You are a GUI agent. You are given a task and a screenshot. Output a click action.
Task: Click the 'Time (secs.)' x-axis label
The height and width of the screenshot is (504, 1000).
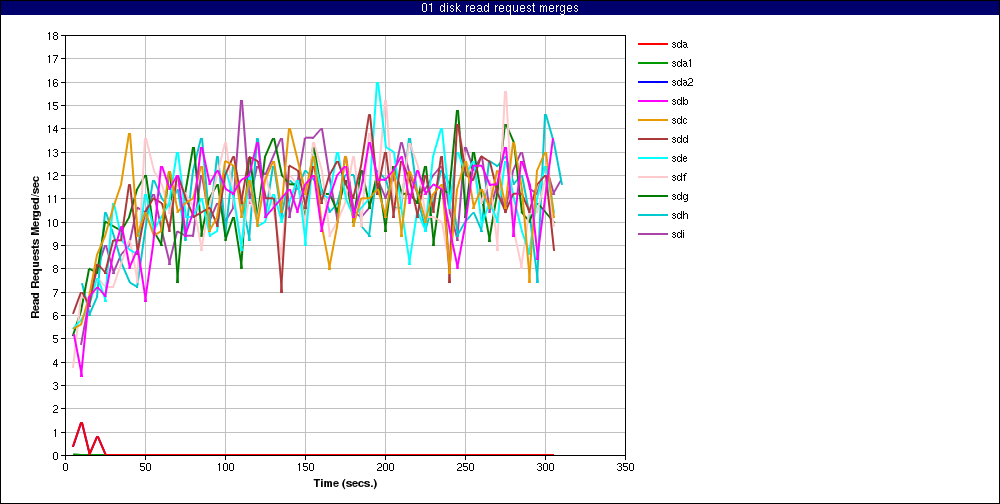point(345,484)
